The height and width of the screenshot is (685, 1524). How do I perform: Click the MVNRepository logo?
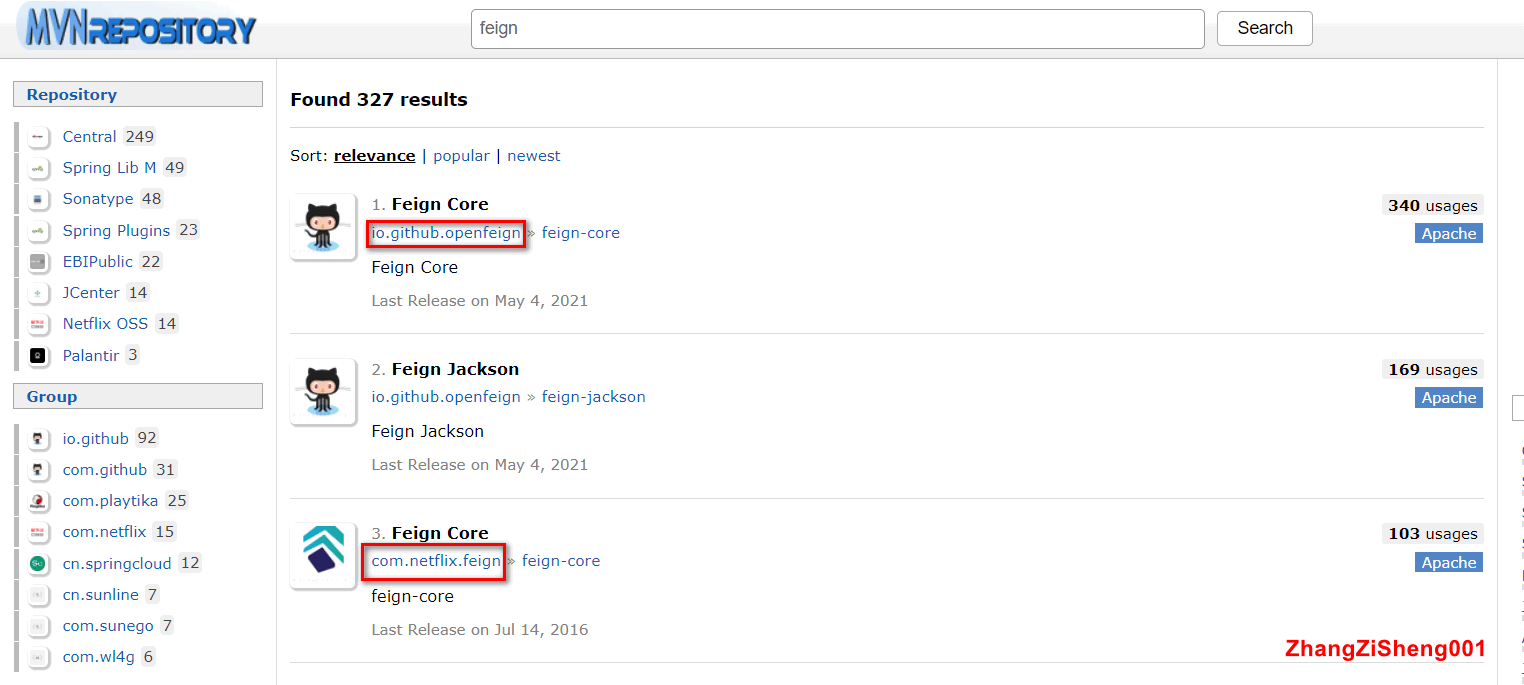(x=137, y=27)
